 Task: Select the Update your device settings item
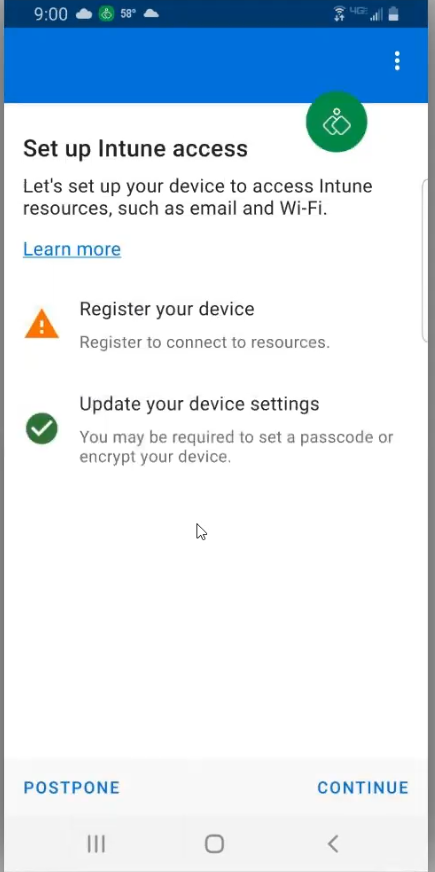[x=218, y=429]
